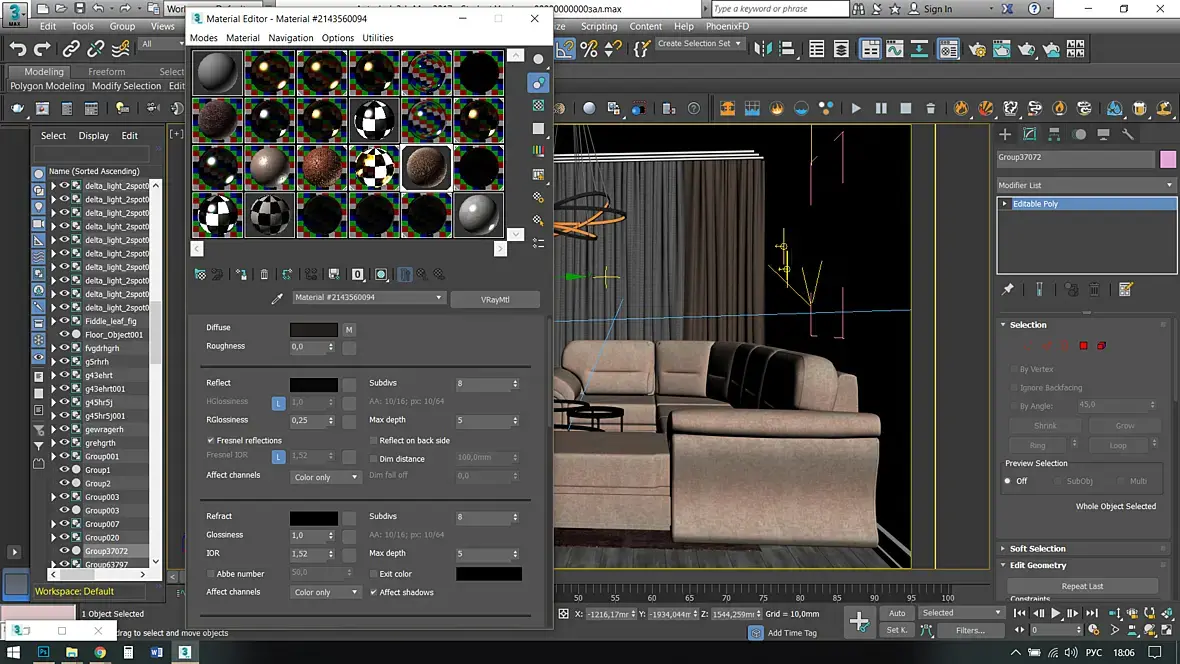Screen dimensions: 1180x664
Task: Toggle the Affect shadows checkbox
Action: 374,592
